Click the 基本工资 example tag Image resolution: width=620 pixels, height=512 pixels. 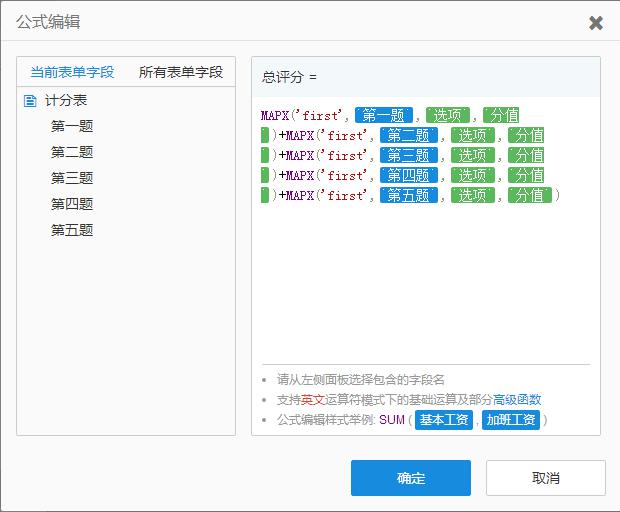444,420
